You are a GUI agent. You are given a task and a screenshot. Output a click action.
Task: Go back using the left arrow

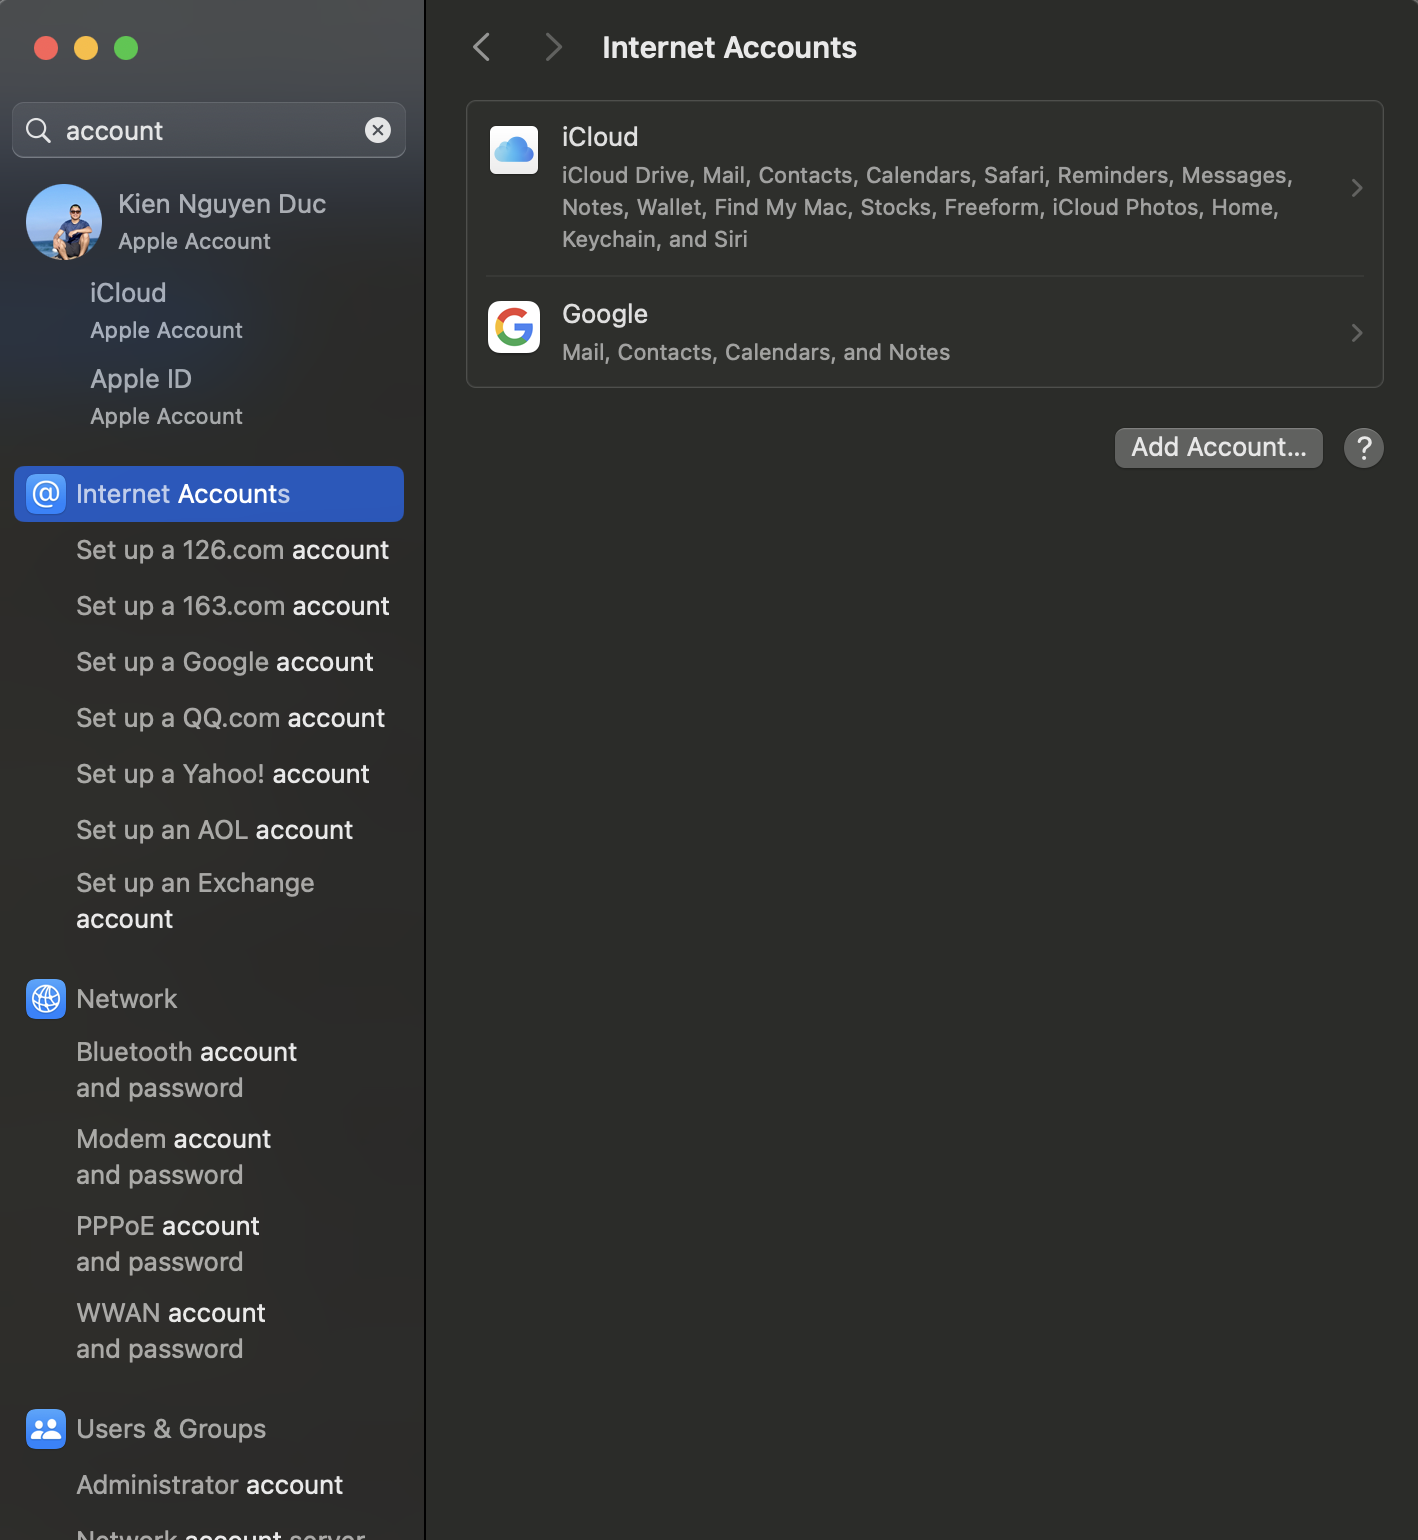click(x=482, y=47)
